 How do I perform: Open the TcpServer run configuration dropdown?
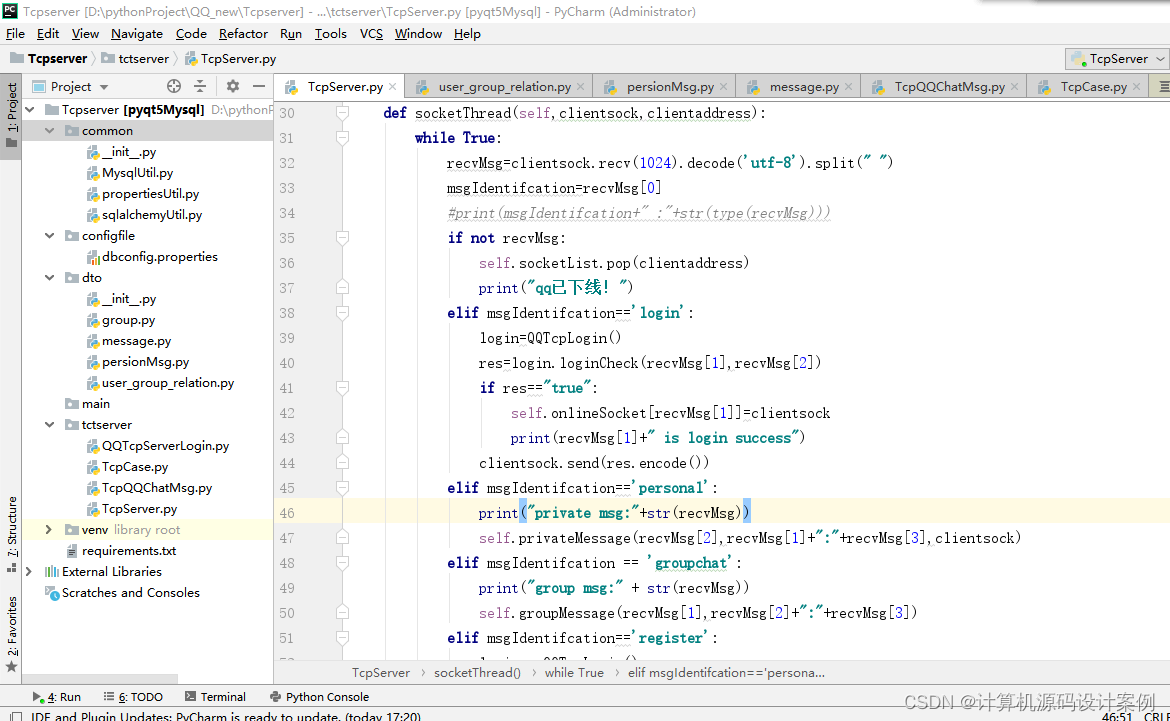[1117, 58]
